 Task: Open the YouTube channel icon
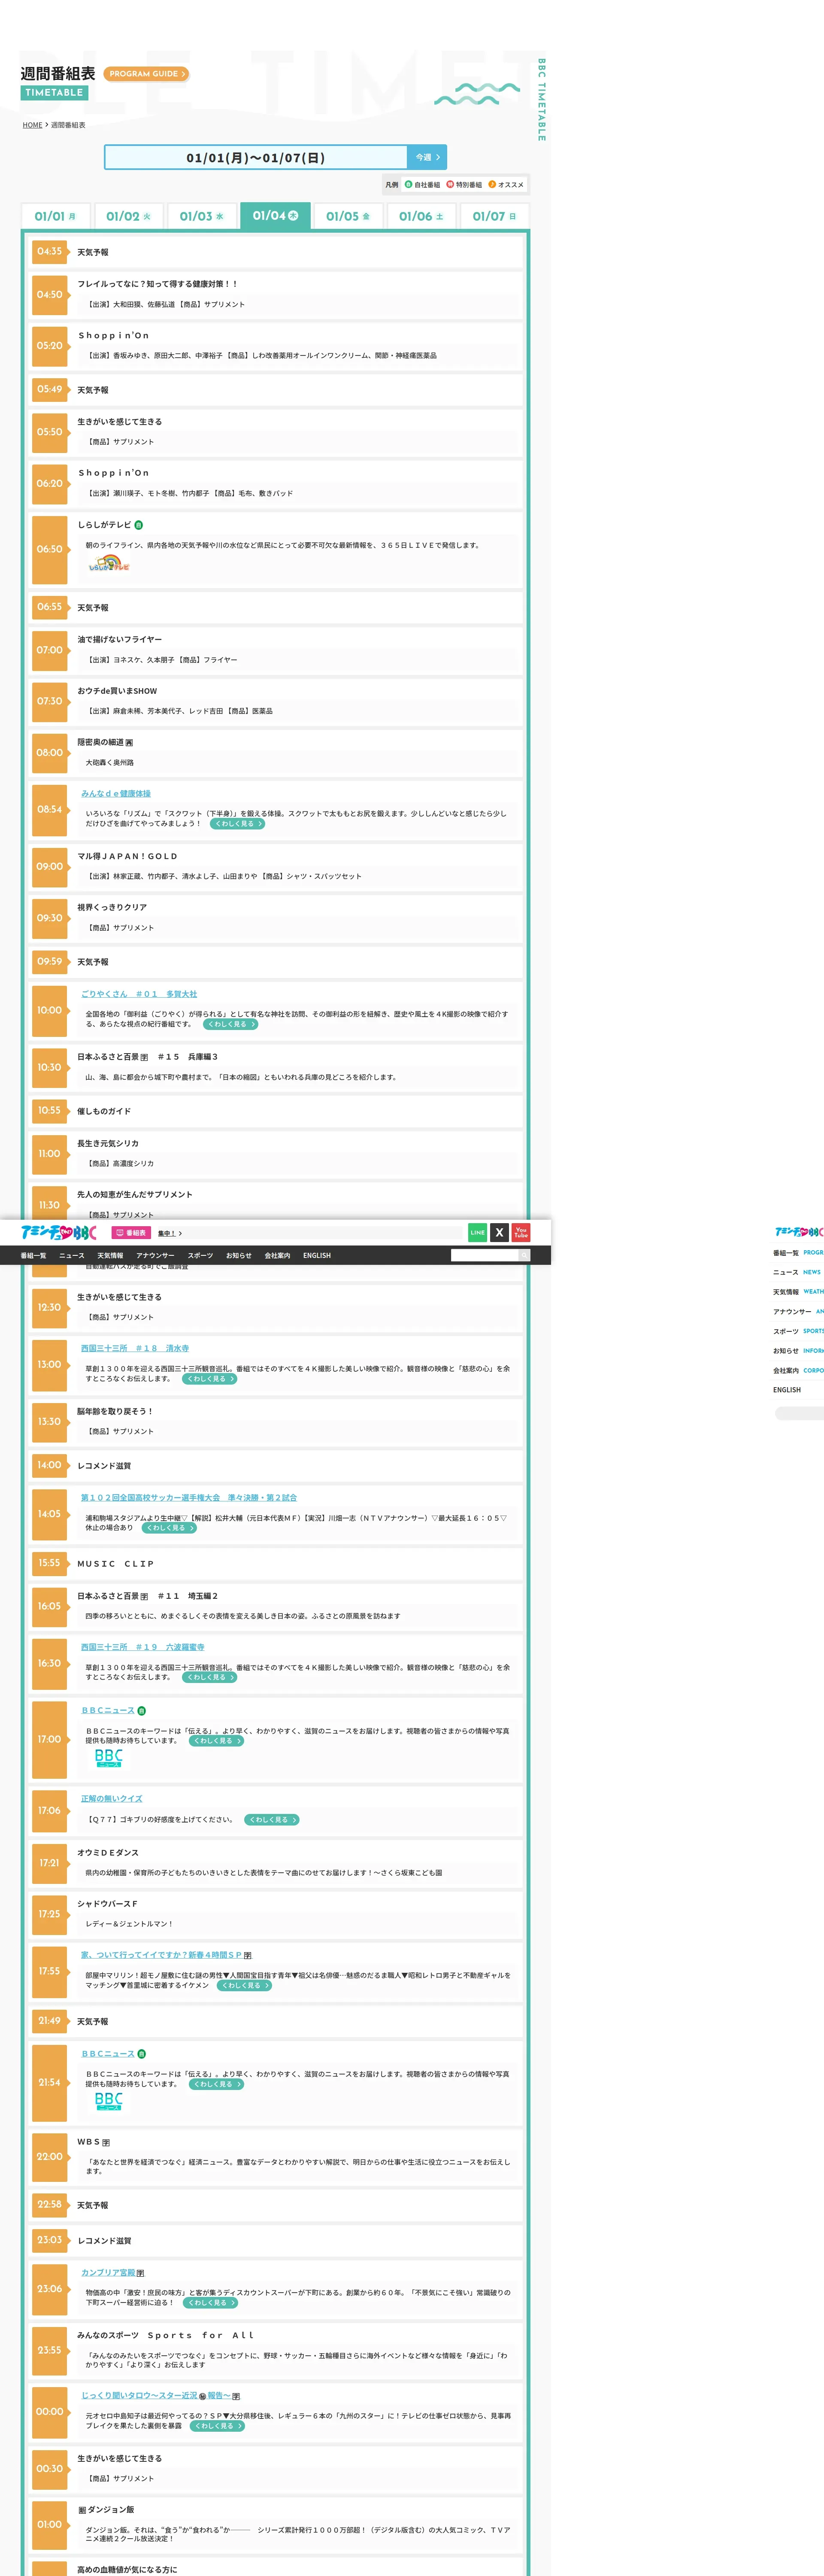[x=521, y=1232]
